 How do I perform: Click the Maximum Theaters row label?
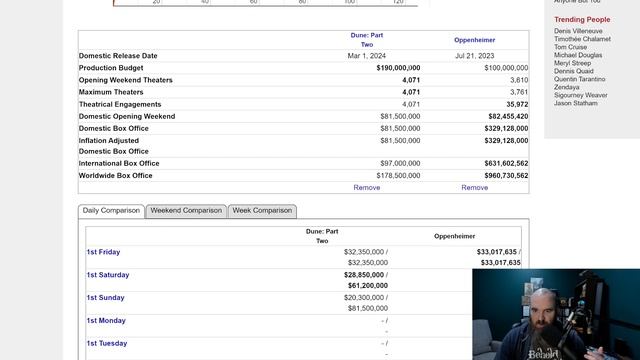pyautogui.click(x=111, y=92)
